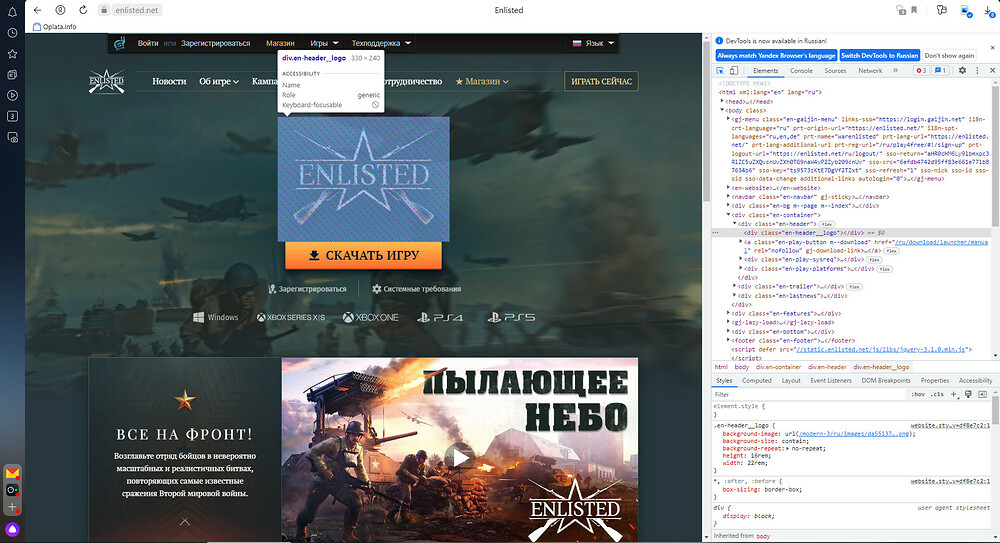Viewport: 1000px width, 543px height.
Task: Expand the gj-menu element node
Action: coord(728,119)
